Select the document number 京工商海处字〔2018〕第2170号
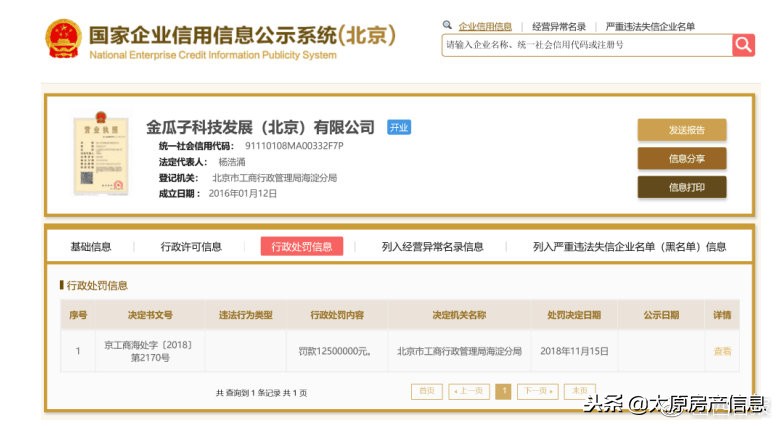This screenshot has width=779, height=426. [148, 351]
